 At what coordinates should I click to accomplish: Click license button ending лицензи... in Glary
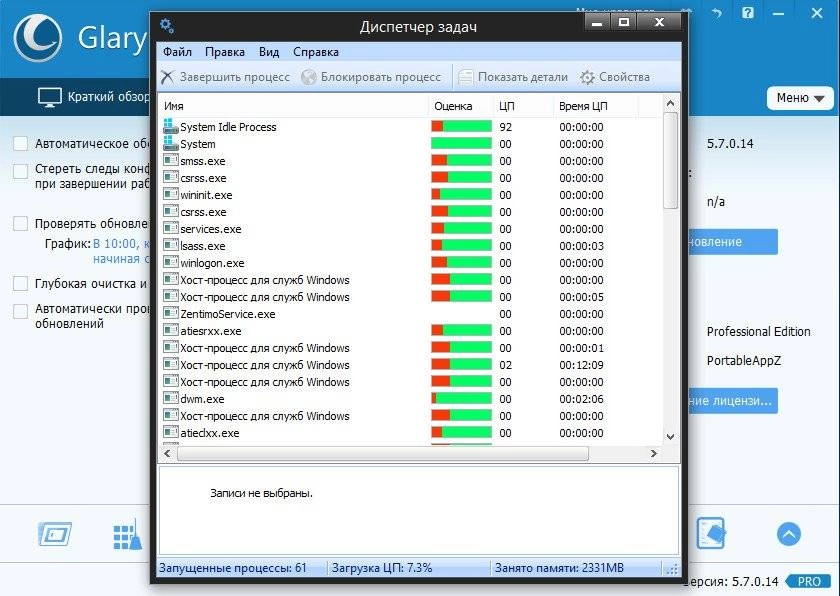point(732,401)
